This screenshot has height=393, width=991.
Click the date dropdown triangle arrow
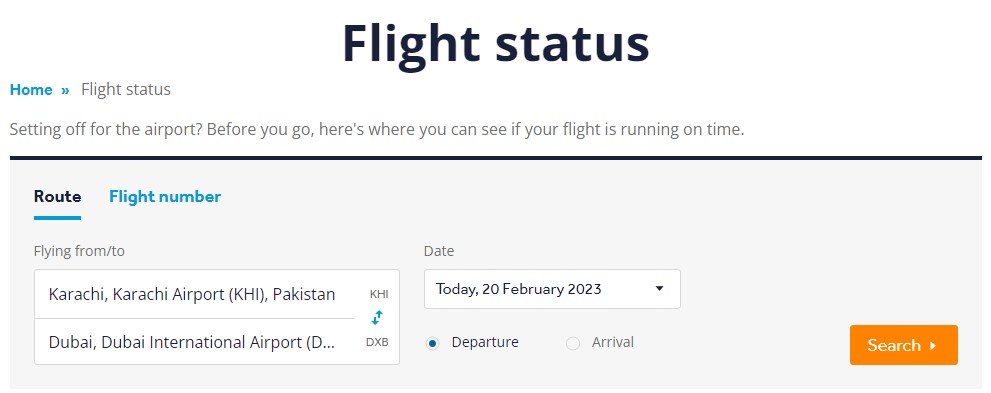(x=659, y=289)
